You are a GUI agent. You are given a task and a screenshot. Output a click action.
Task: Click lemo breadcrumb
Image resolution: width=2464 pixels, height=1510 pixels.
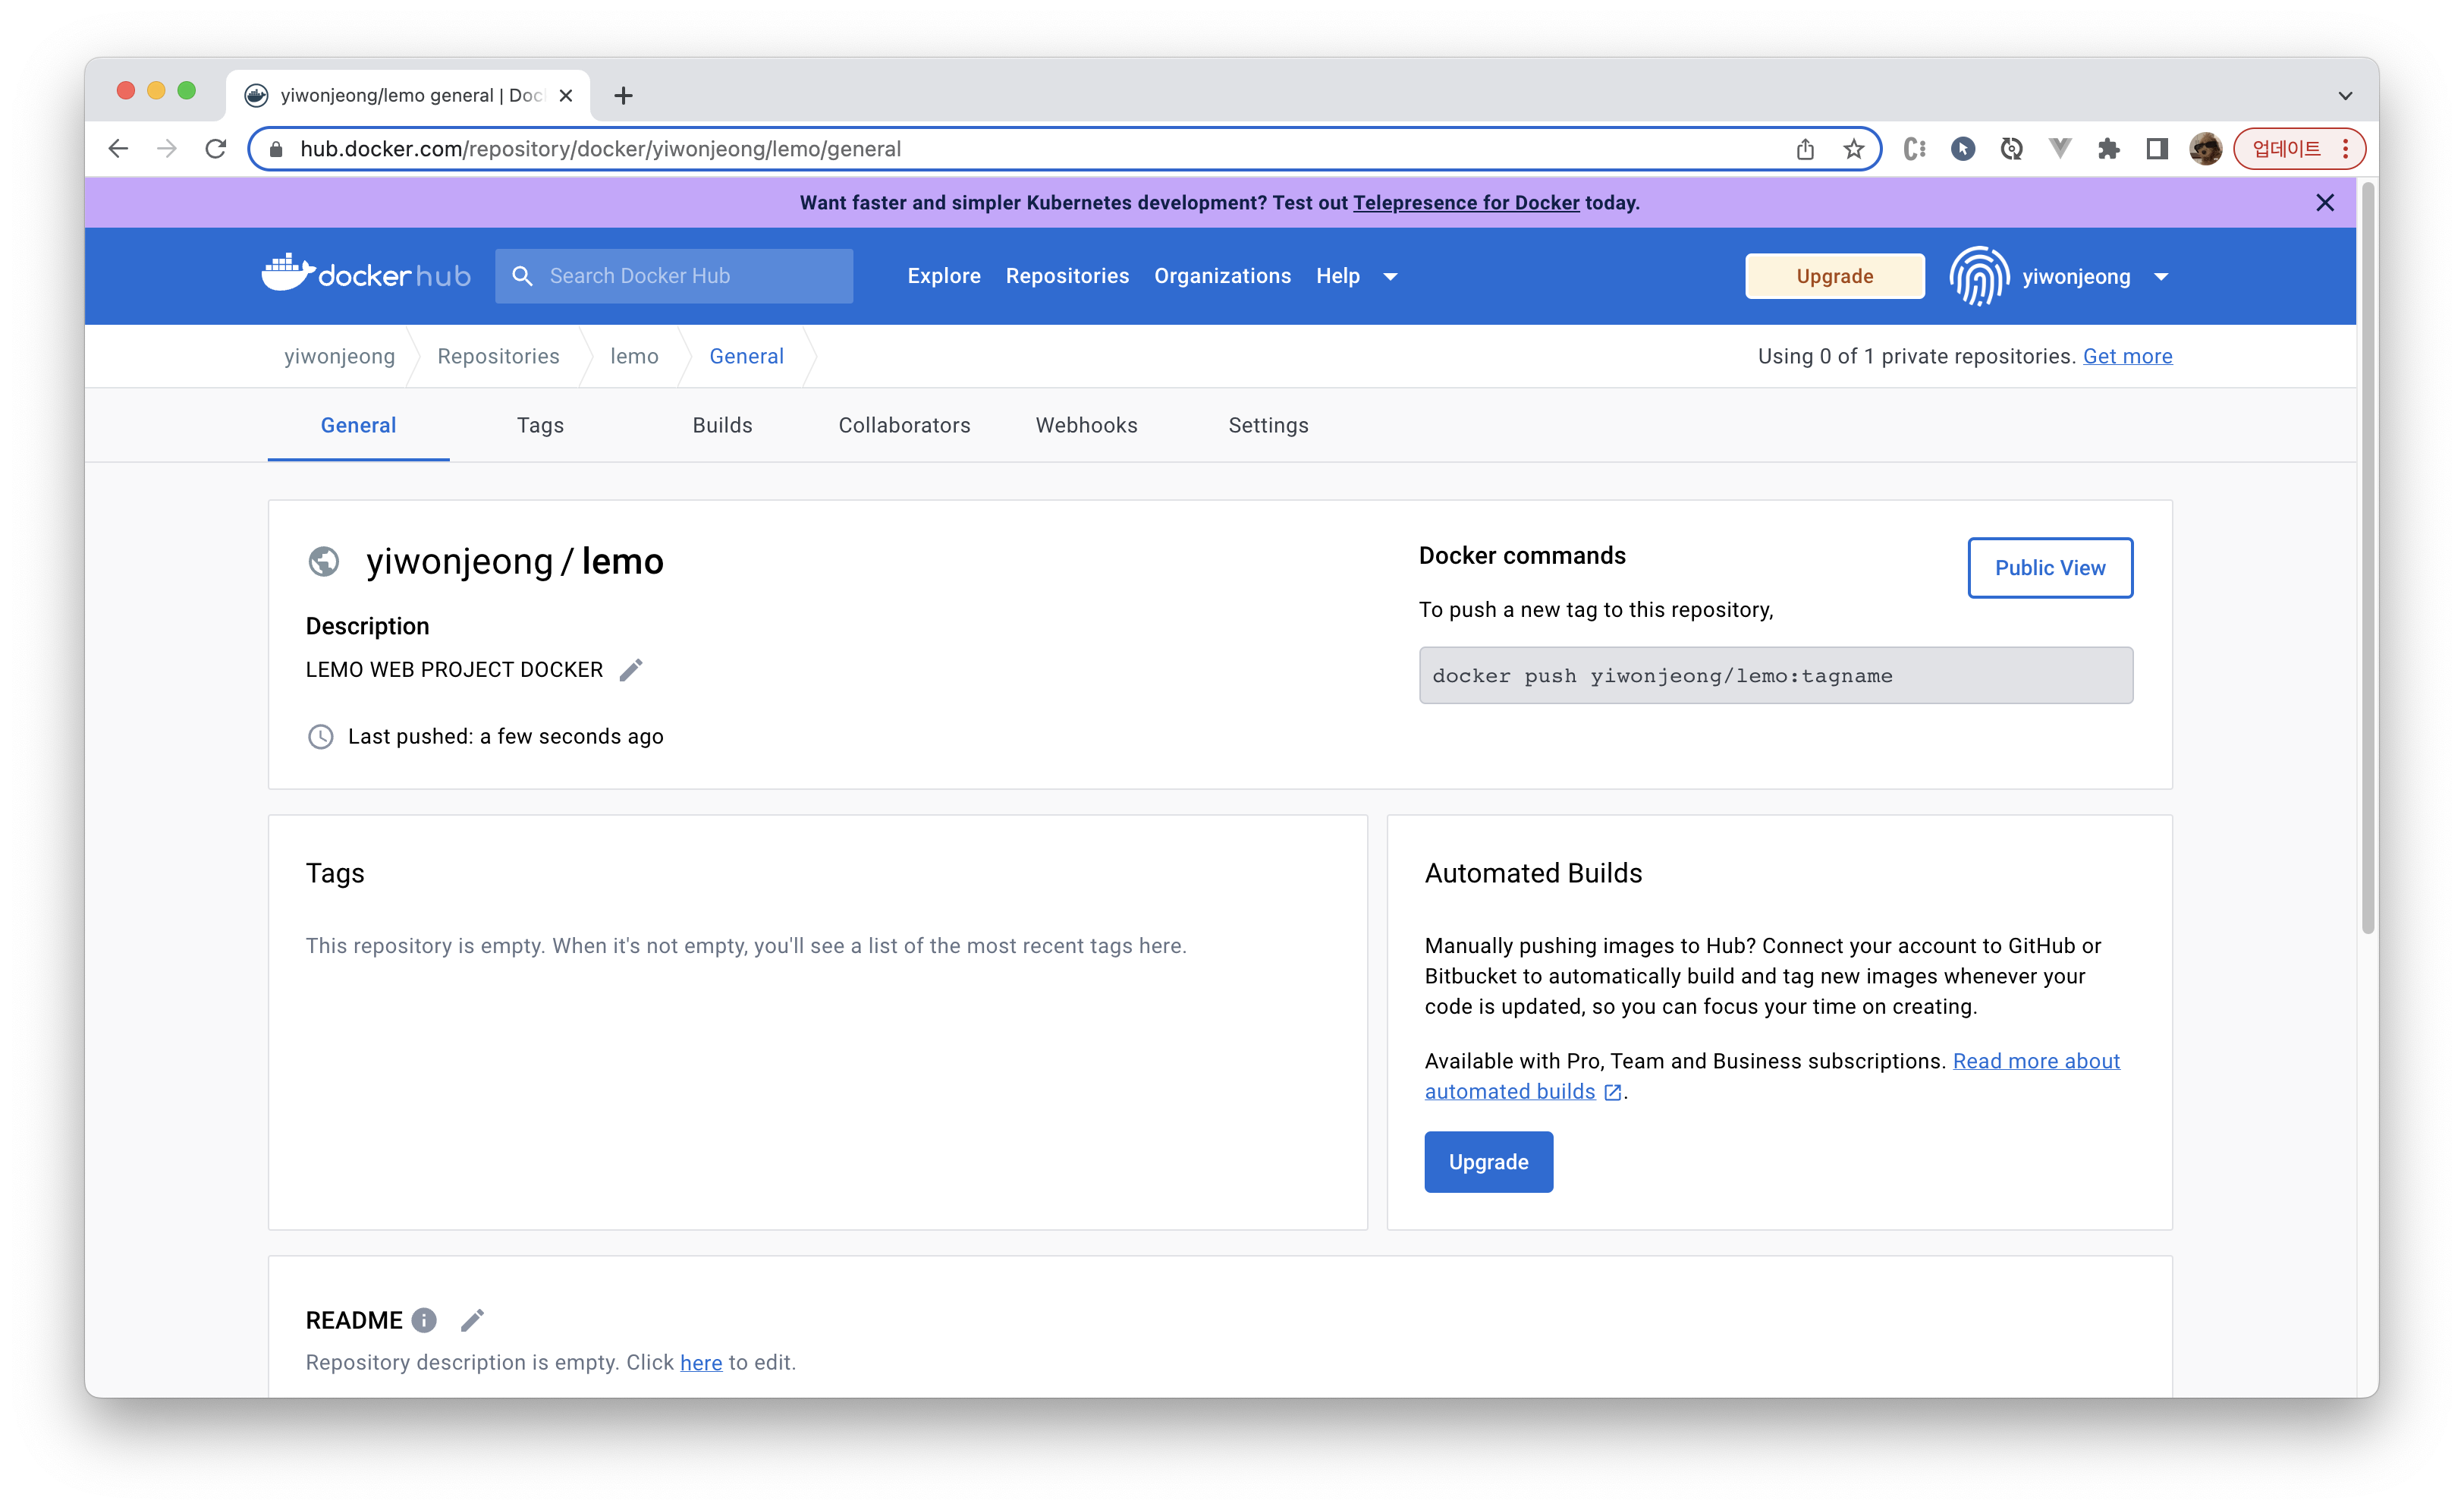point(634,356)
